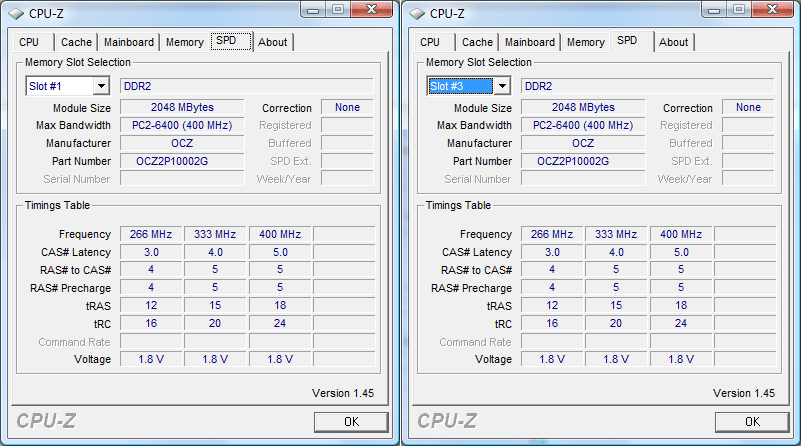Click the highlighted Slot #3 combo box text
Viewport: 804px width, 448px height.
pos(461,86)
